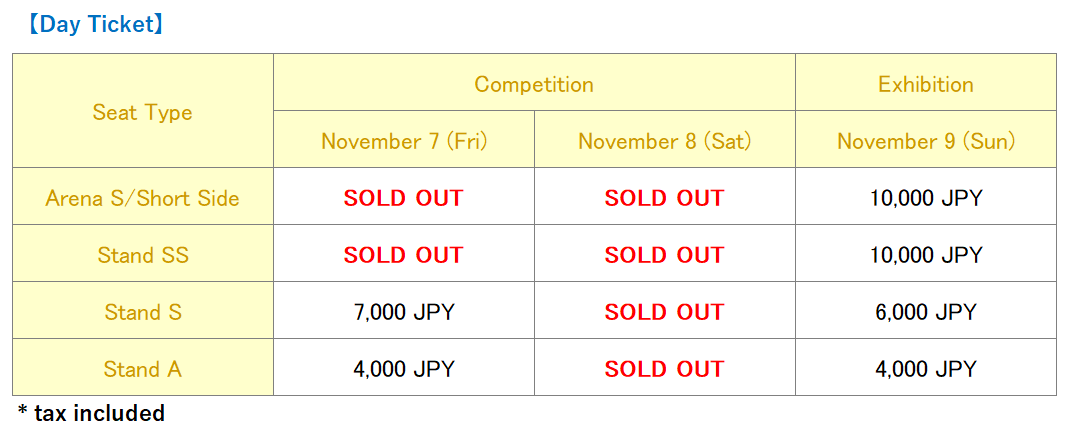Click the Exhibition column header

point(925,84)
